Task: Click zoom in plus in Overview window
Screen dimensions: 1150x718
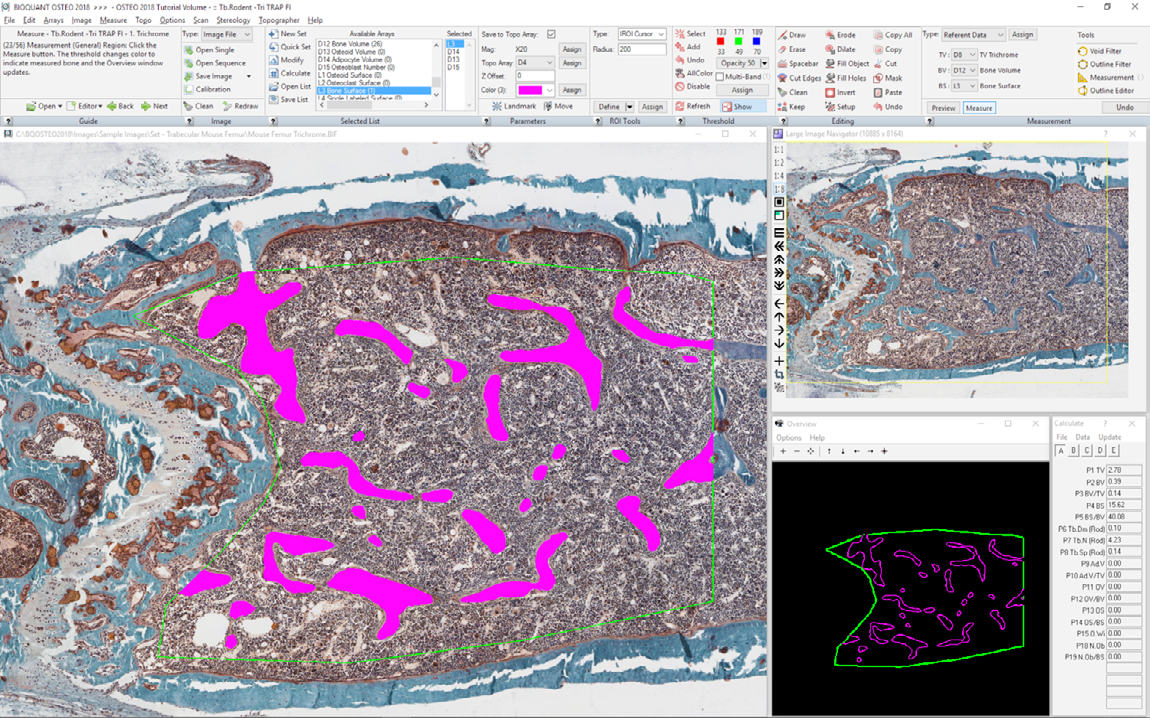Action: [783, 451]
